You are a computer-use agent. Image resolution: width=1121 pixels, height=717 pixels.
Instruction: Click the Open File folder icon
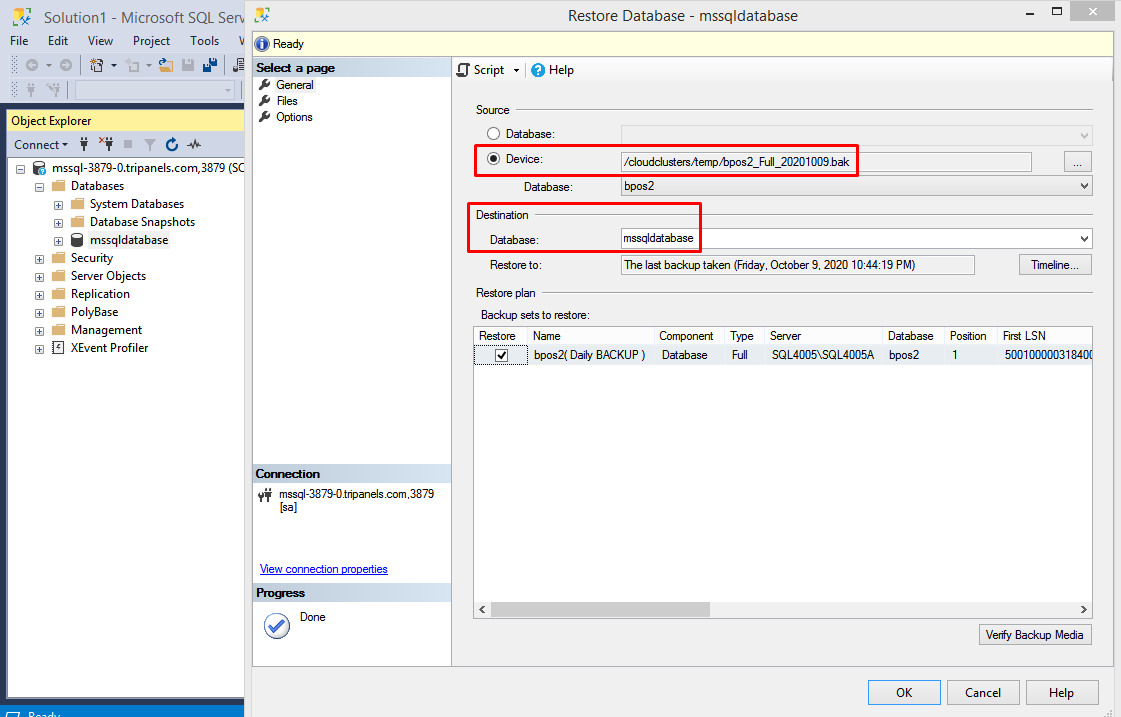[x=166, y=65]
